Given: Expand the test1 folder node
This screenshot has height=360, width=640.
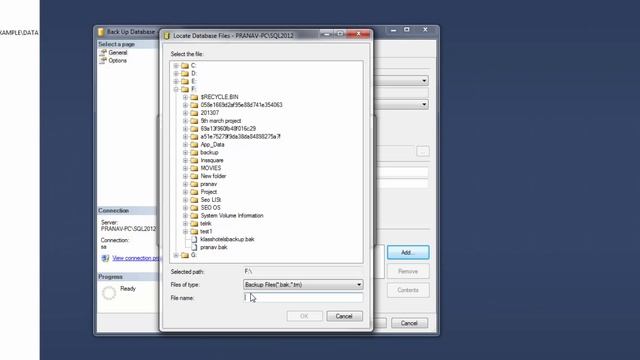Looking at the screenshot, I should tap(185, 231).
